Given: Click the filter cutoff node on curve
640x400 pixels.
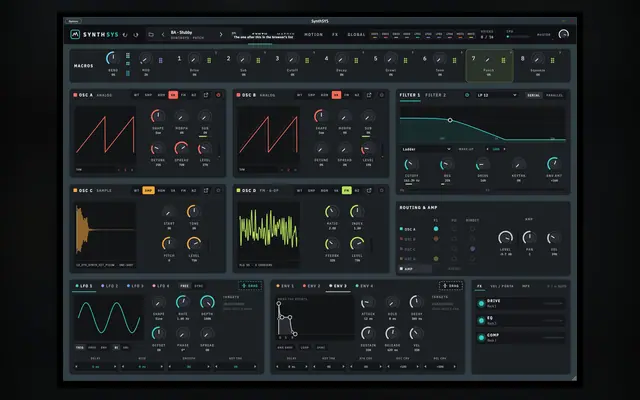Looking at the screenshot, I should (450, 120).
